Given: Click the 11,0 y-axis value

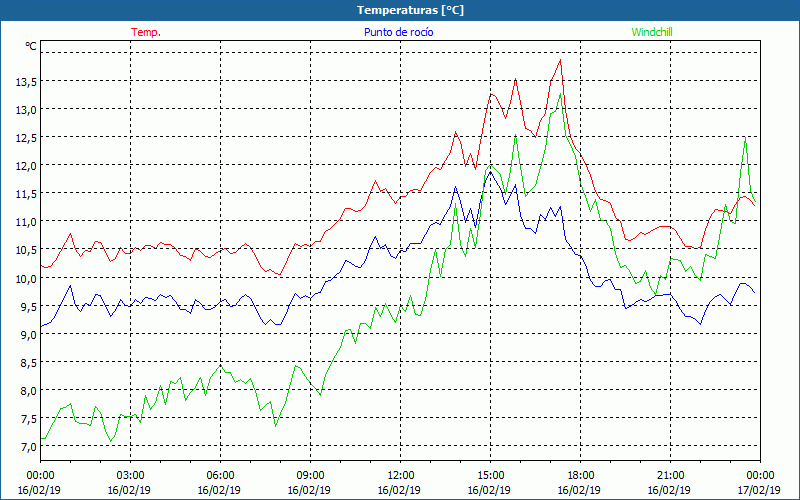Looking at the screenshot, I should click(x=26, y=222).
